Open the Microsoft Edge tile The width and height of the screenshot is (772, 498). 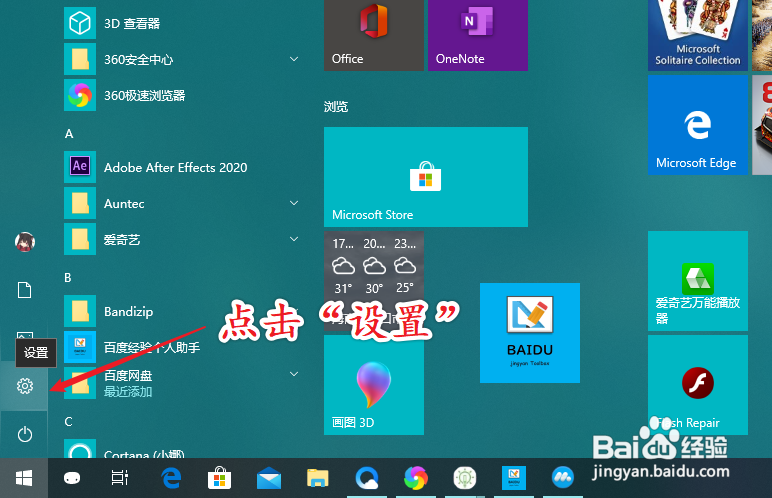[x=698, y=125]
